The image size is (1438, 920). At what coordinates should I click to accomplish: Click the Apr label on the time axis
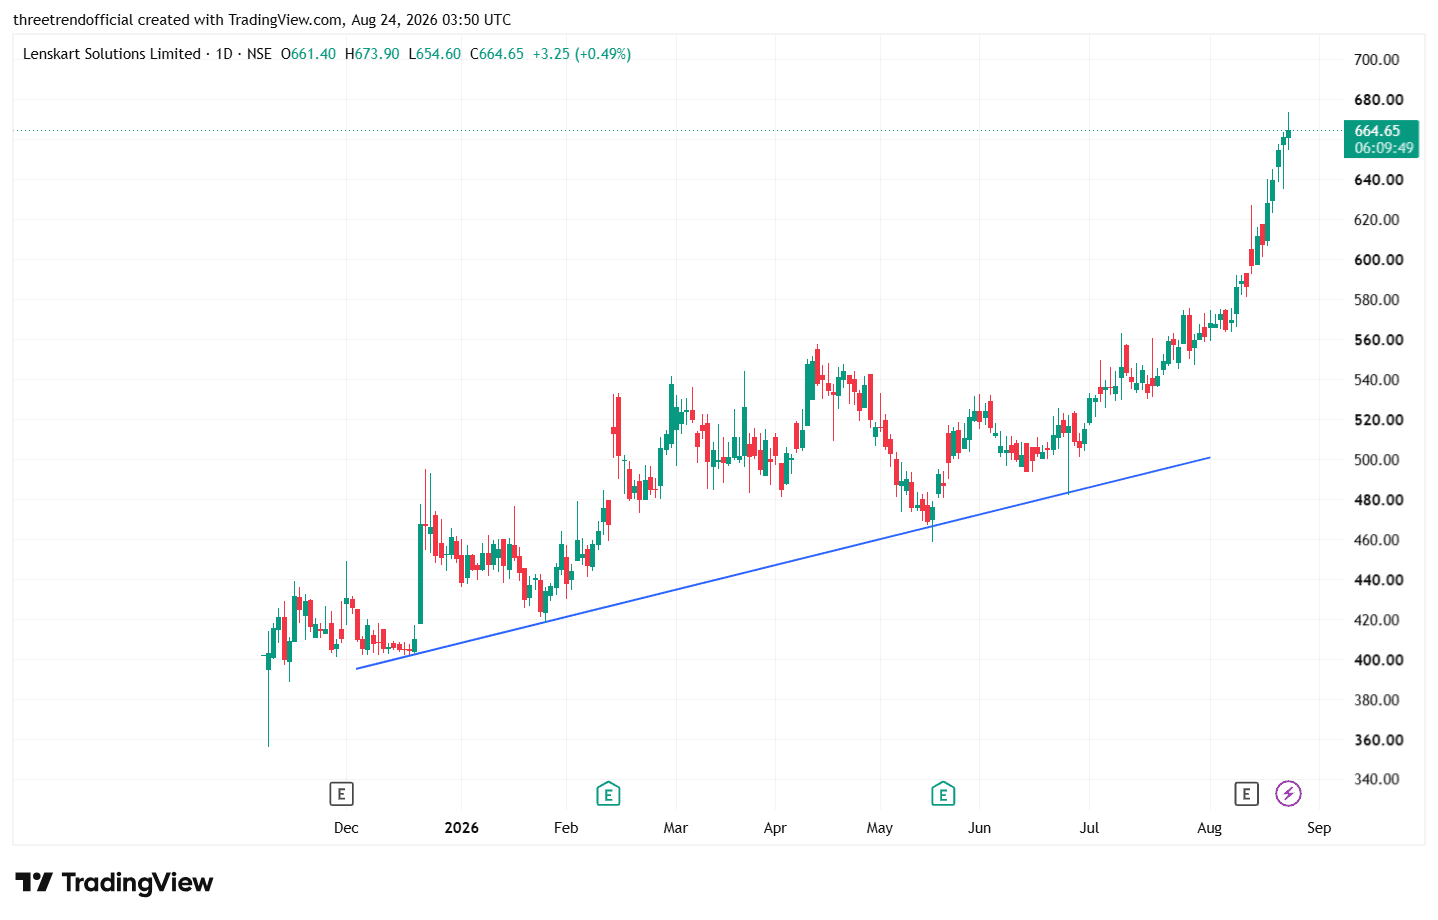coord(775,828)
